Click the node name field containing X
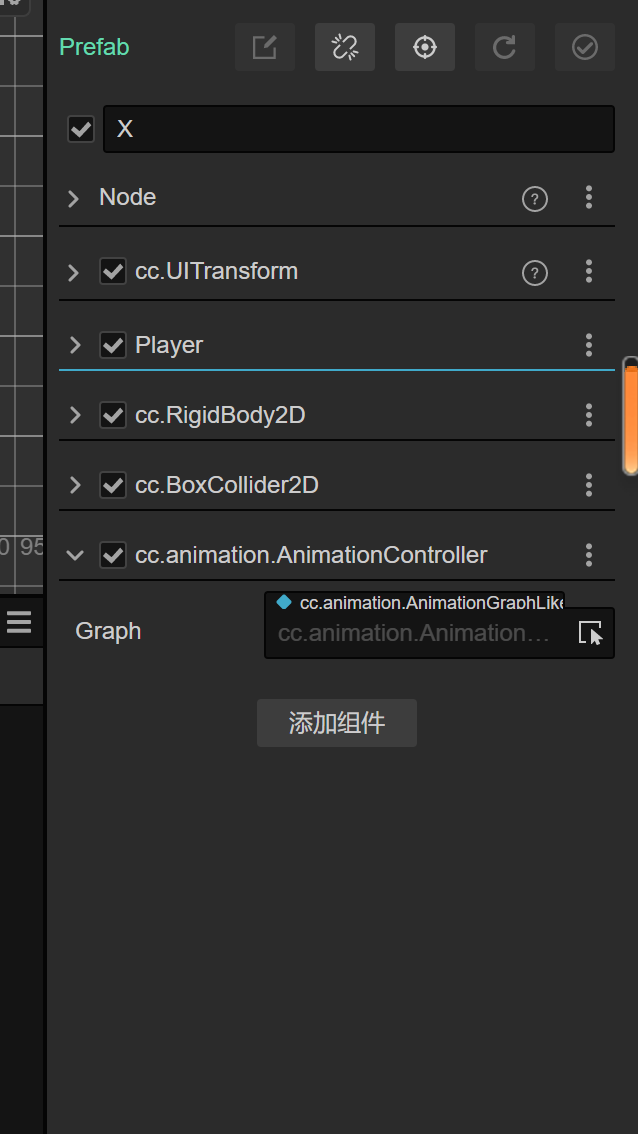The image size is (638, 1134). (x=359, y=129)
